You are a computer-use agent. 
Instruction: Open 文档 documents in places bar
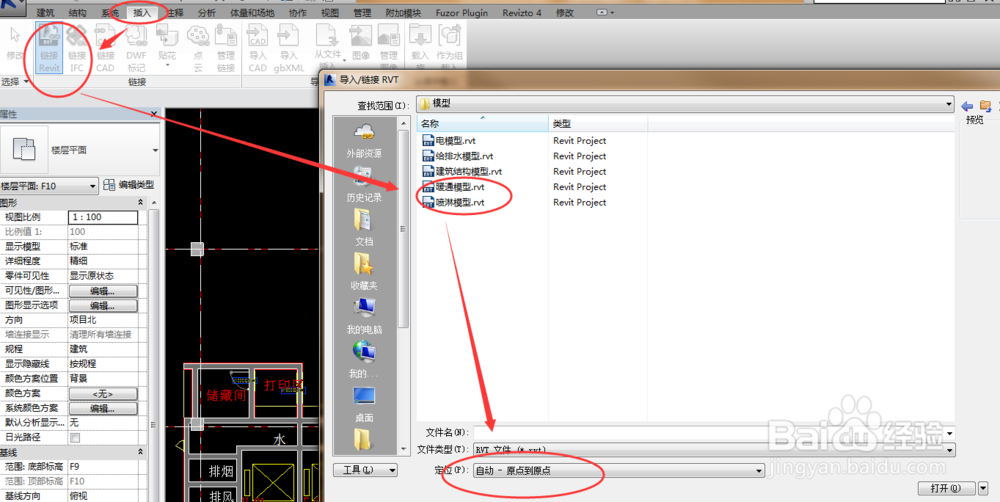pos(364,228)
